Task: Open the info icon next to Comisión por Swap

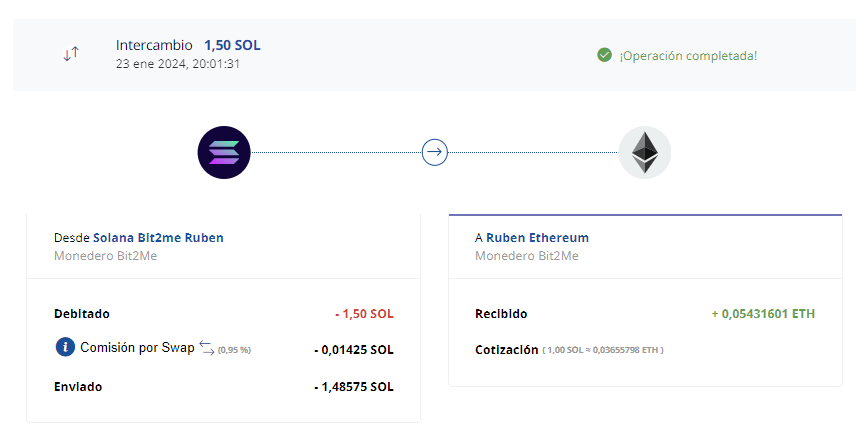Action: click(x=65, y=347)
